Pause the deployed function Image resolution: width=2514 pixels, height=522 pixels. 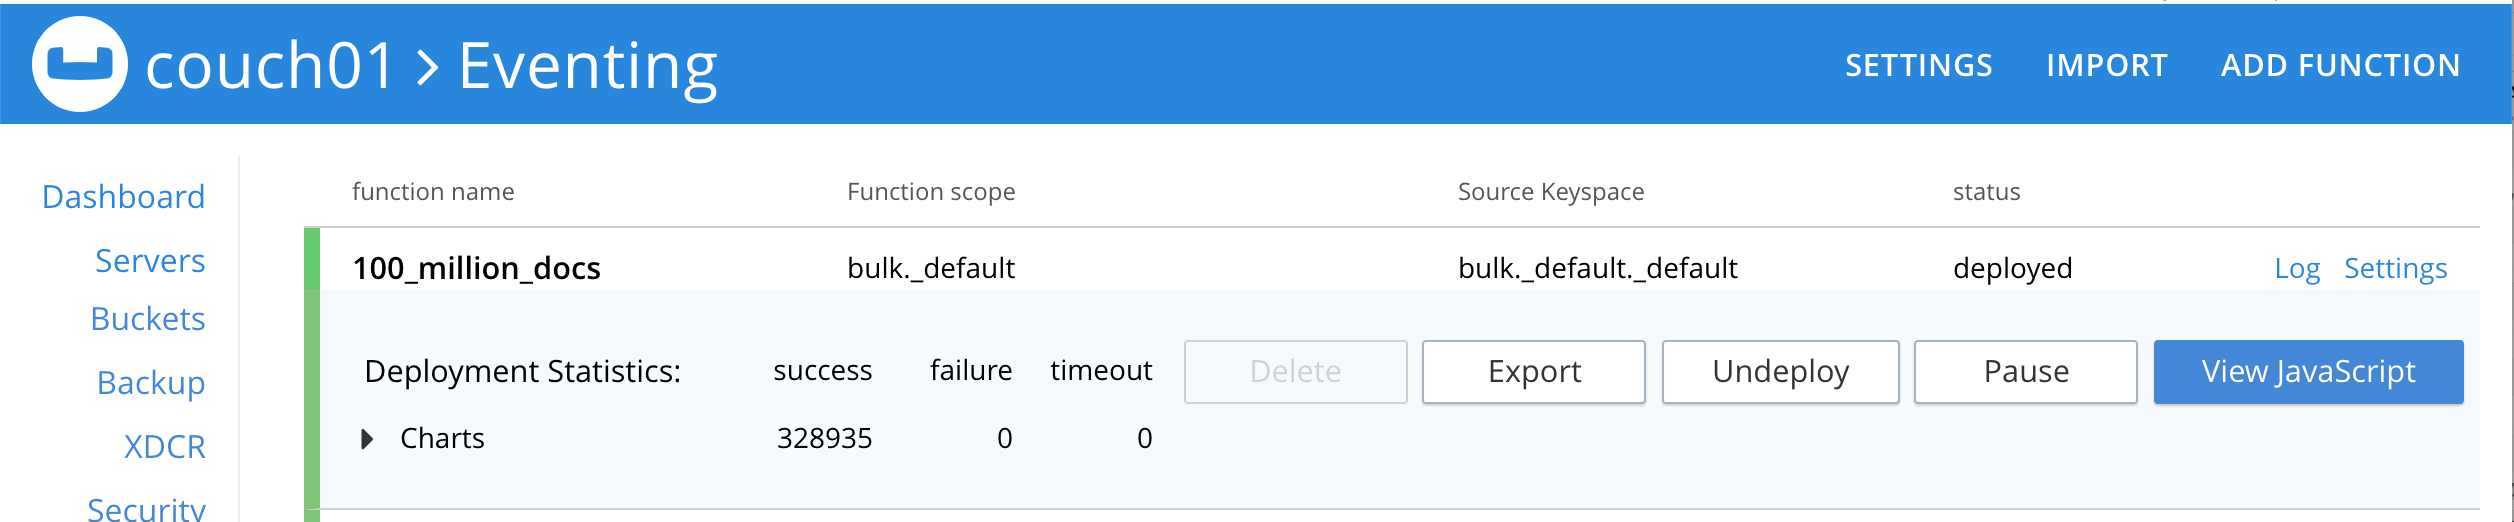point(2025,372)
